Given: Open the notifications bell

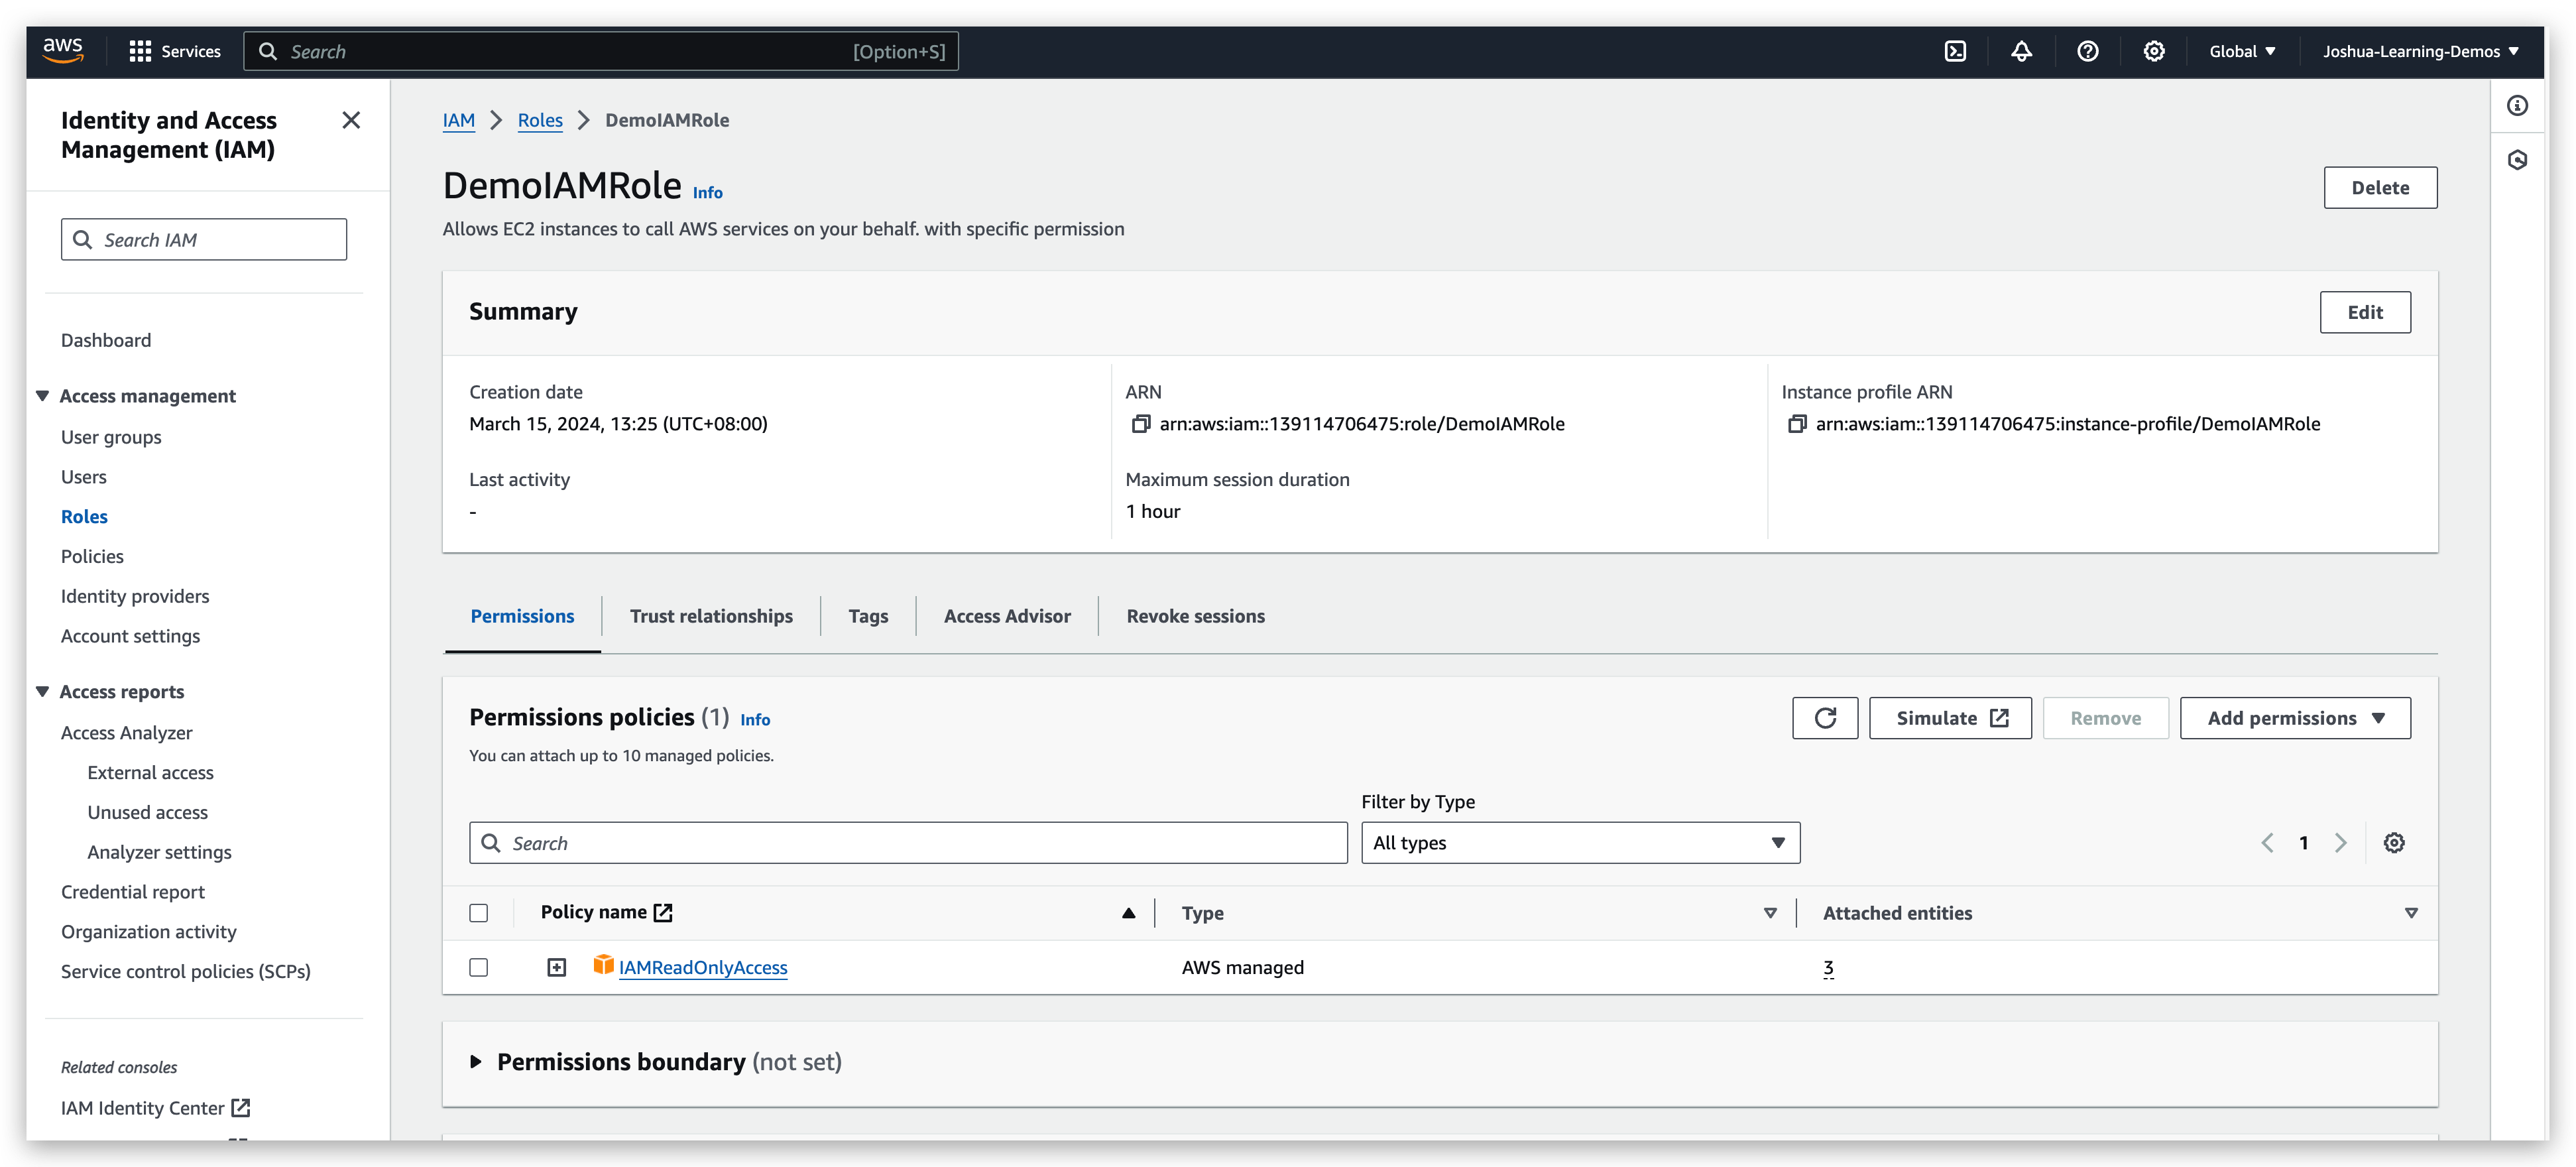Looking at the screenshot, I should (2021, 50).
